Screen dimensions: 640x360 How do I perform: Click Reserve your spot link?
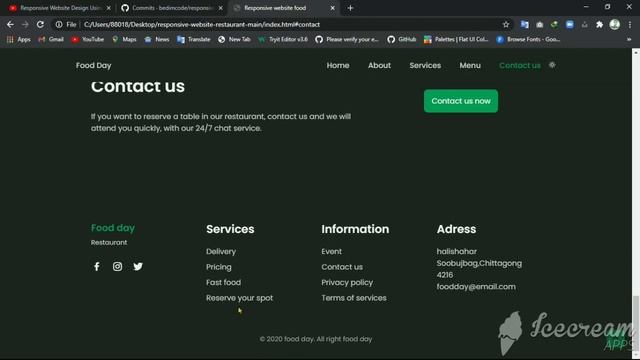coord(239,298)
